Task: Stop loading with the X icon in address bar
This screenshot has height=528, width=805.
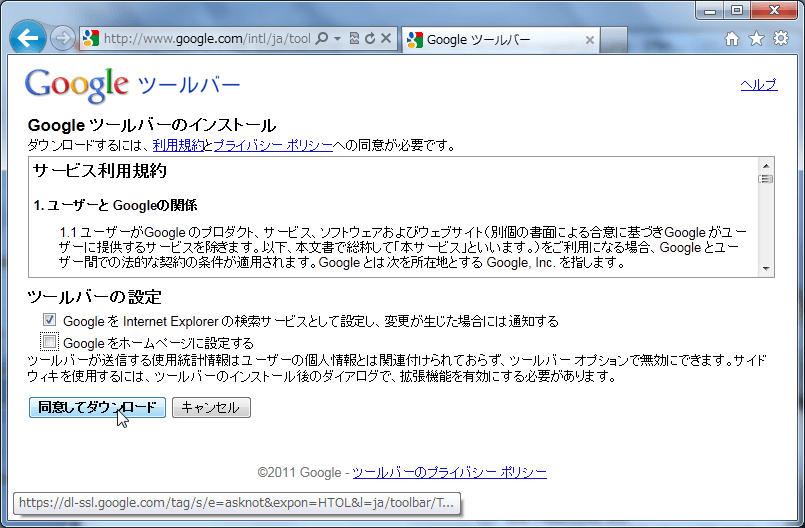Action: tap(386, 39)
